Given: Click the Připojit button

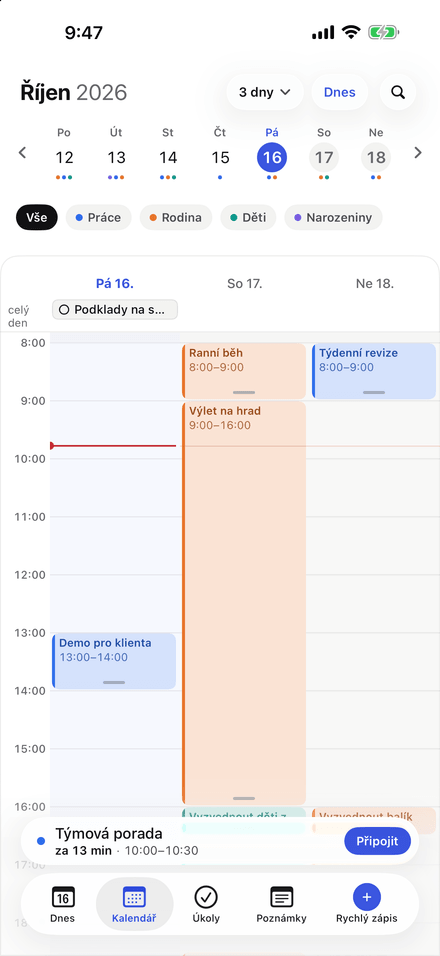Looking at the screenshot, I should point(377,841).
